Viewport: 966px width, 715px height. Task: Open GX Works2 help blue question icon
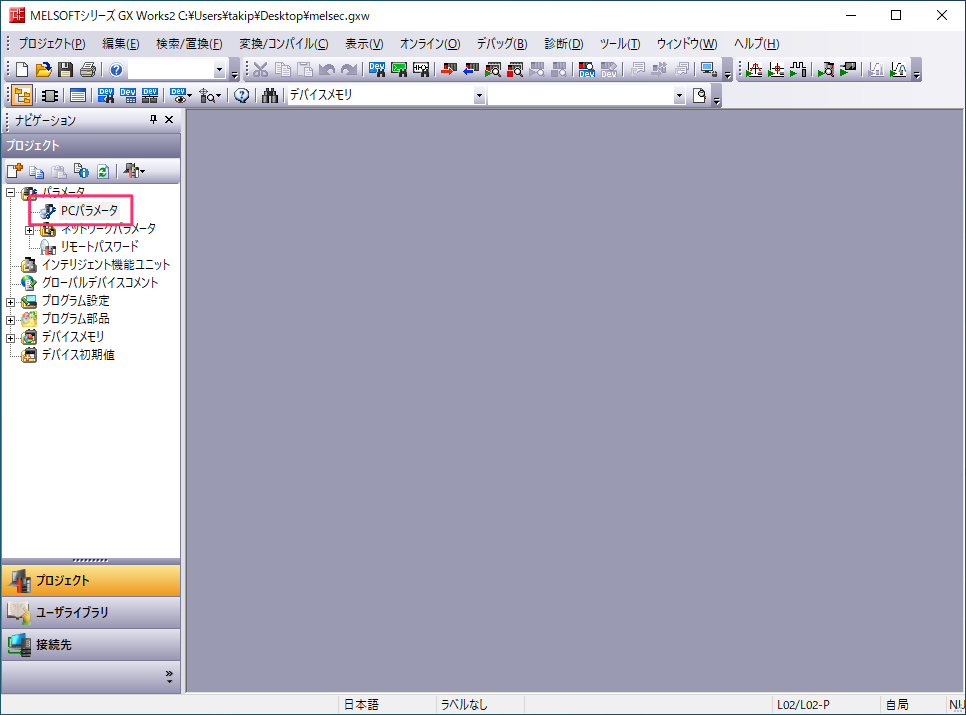point(116,70)
